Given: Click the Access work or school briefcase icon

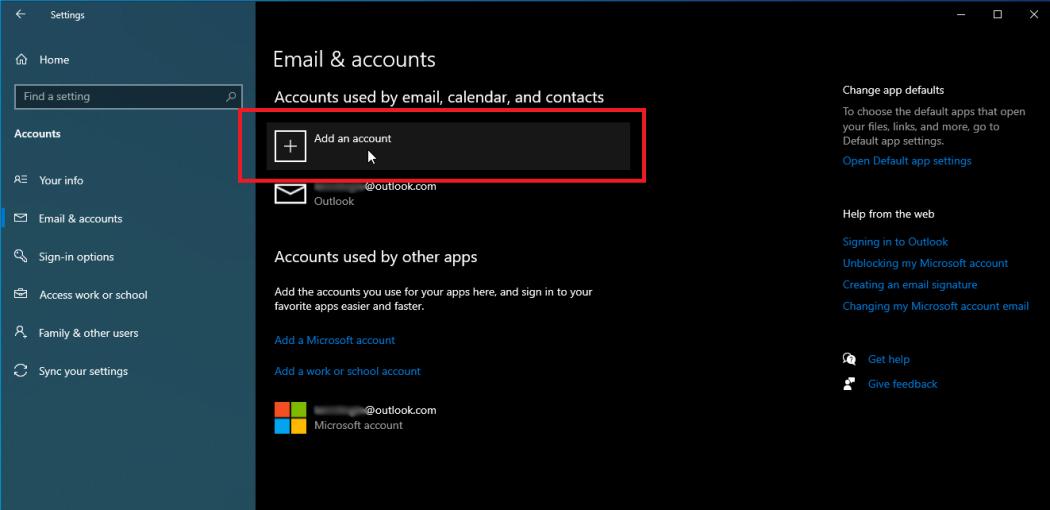Looking at the screenshot, I should pyautogui.click(x=21, y=294).
